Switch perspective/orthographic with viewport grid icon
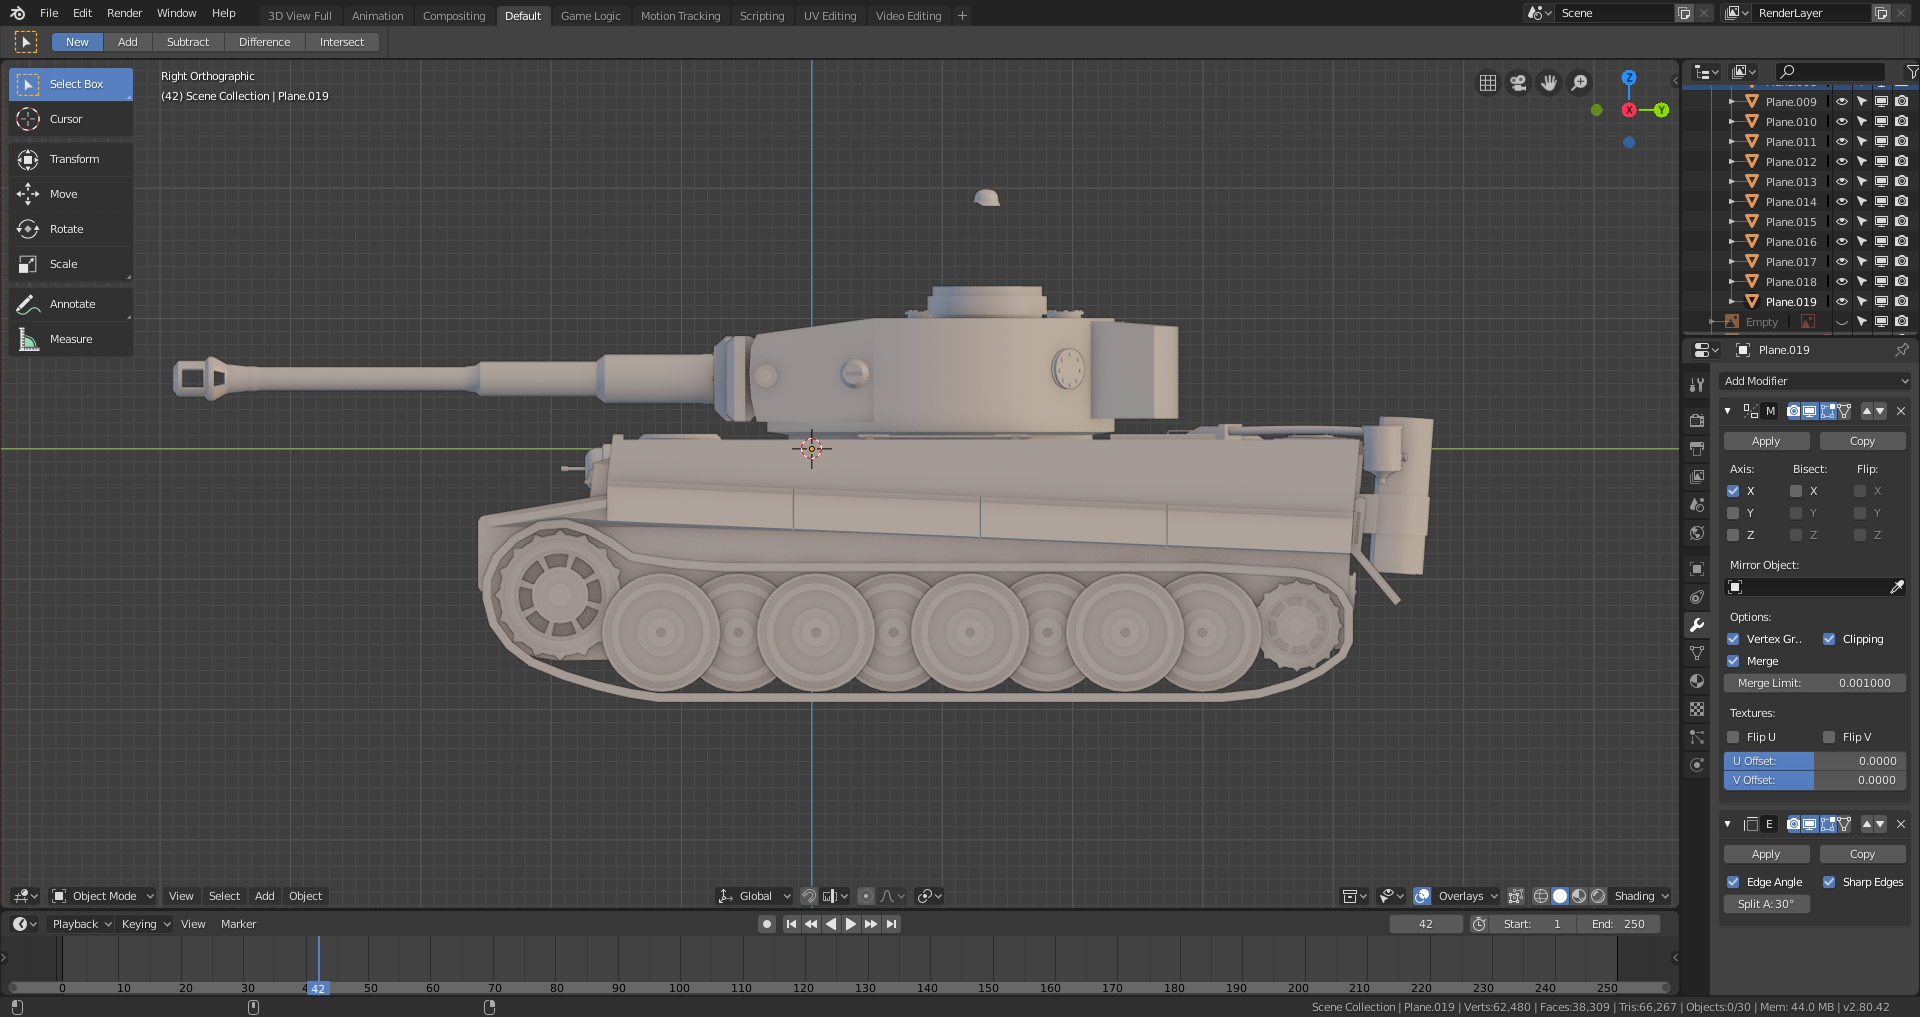 pyautogui.click(x=1488, y=83)
